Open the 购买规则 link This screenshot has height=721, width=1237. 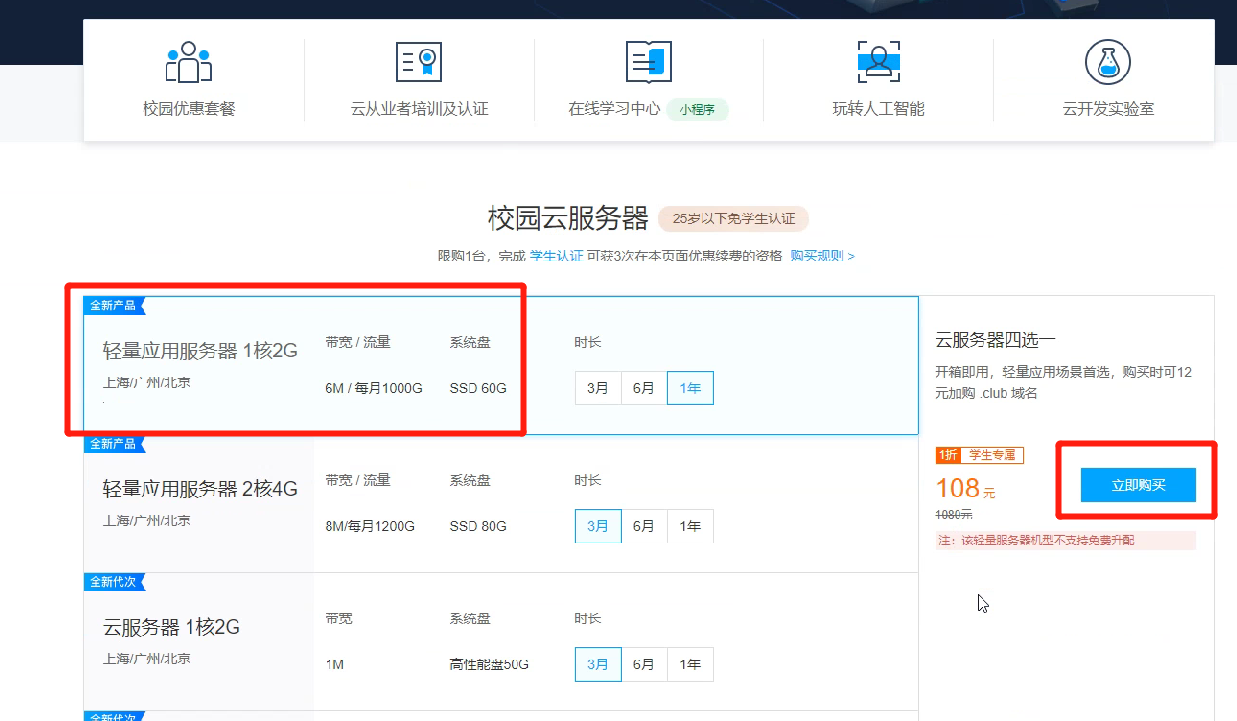pos(822,256)
